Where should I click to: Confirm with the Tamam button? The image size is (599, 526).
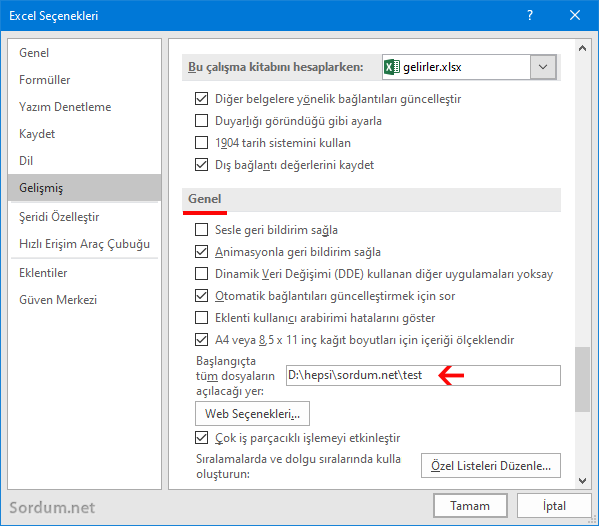[x=470, y=506]
